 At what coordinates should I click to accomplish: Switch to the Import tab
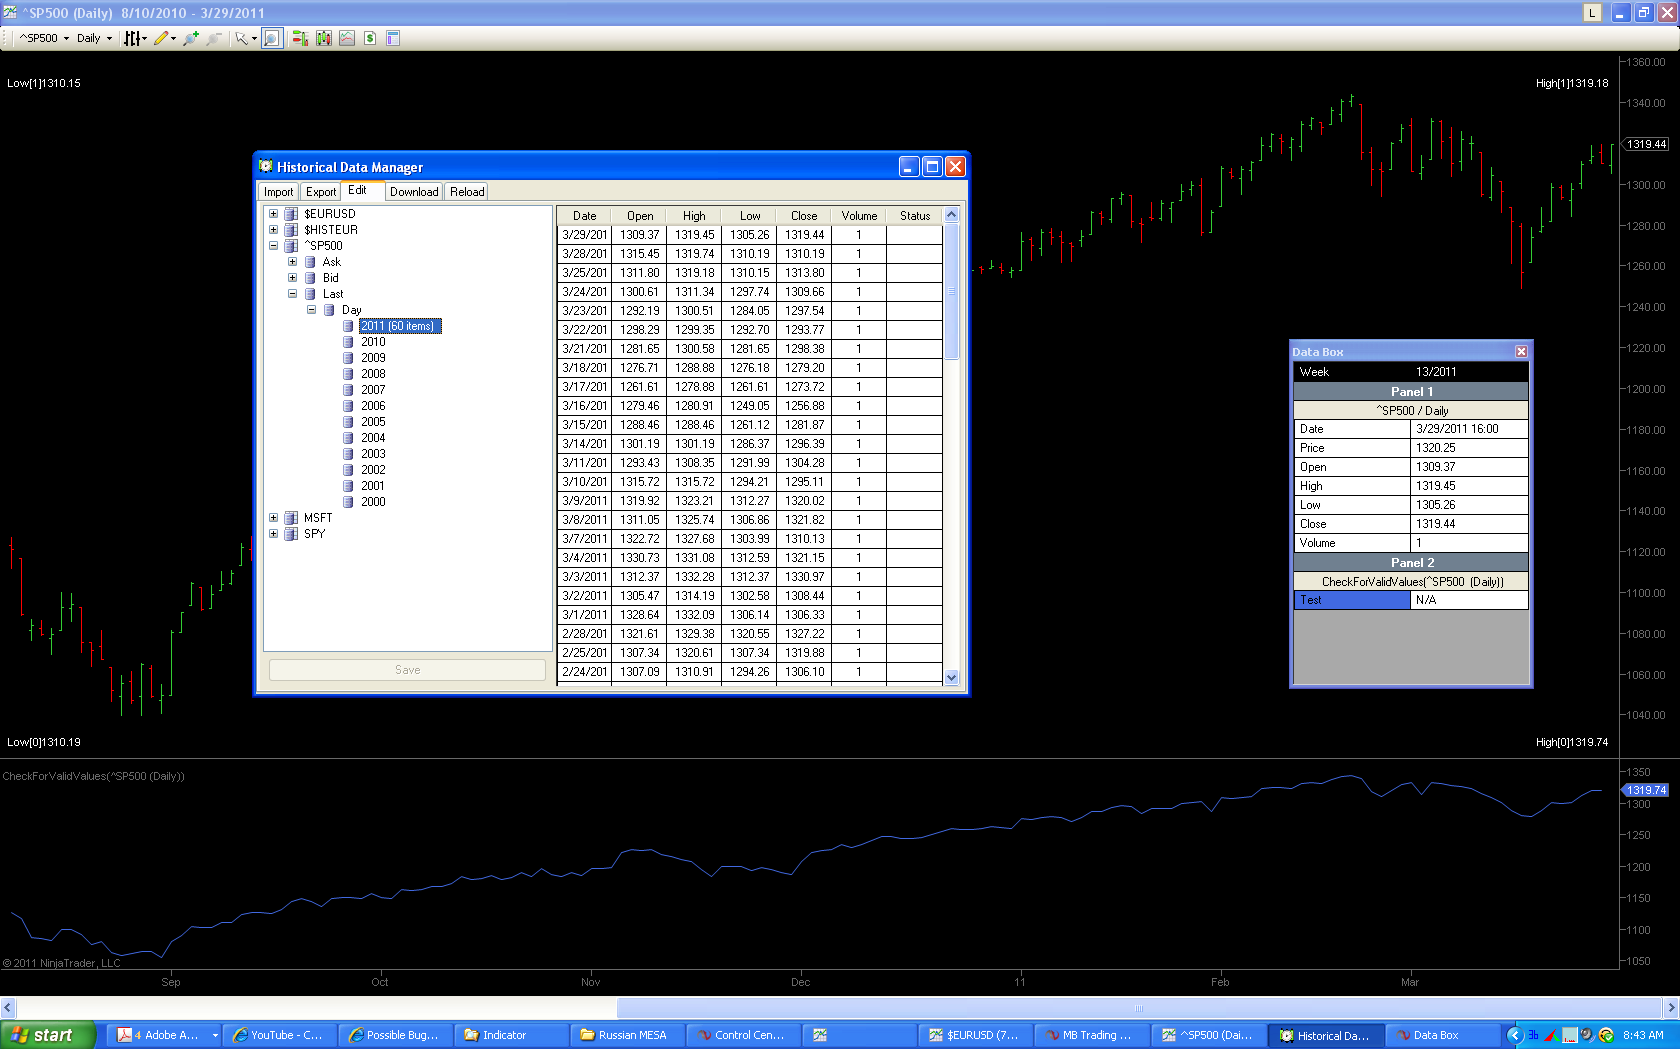click(x=278, y=192)
